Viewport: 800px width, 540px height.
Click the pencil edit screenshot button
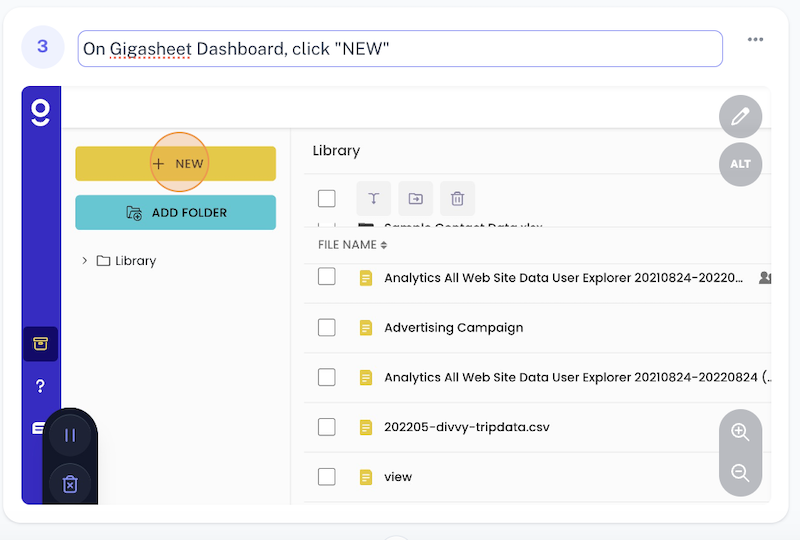click(740, 116)
